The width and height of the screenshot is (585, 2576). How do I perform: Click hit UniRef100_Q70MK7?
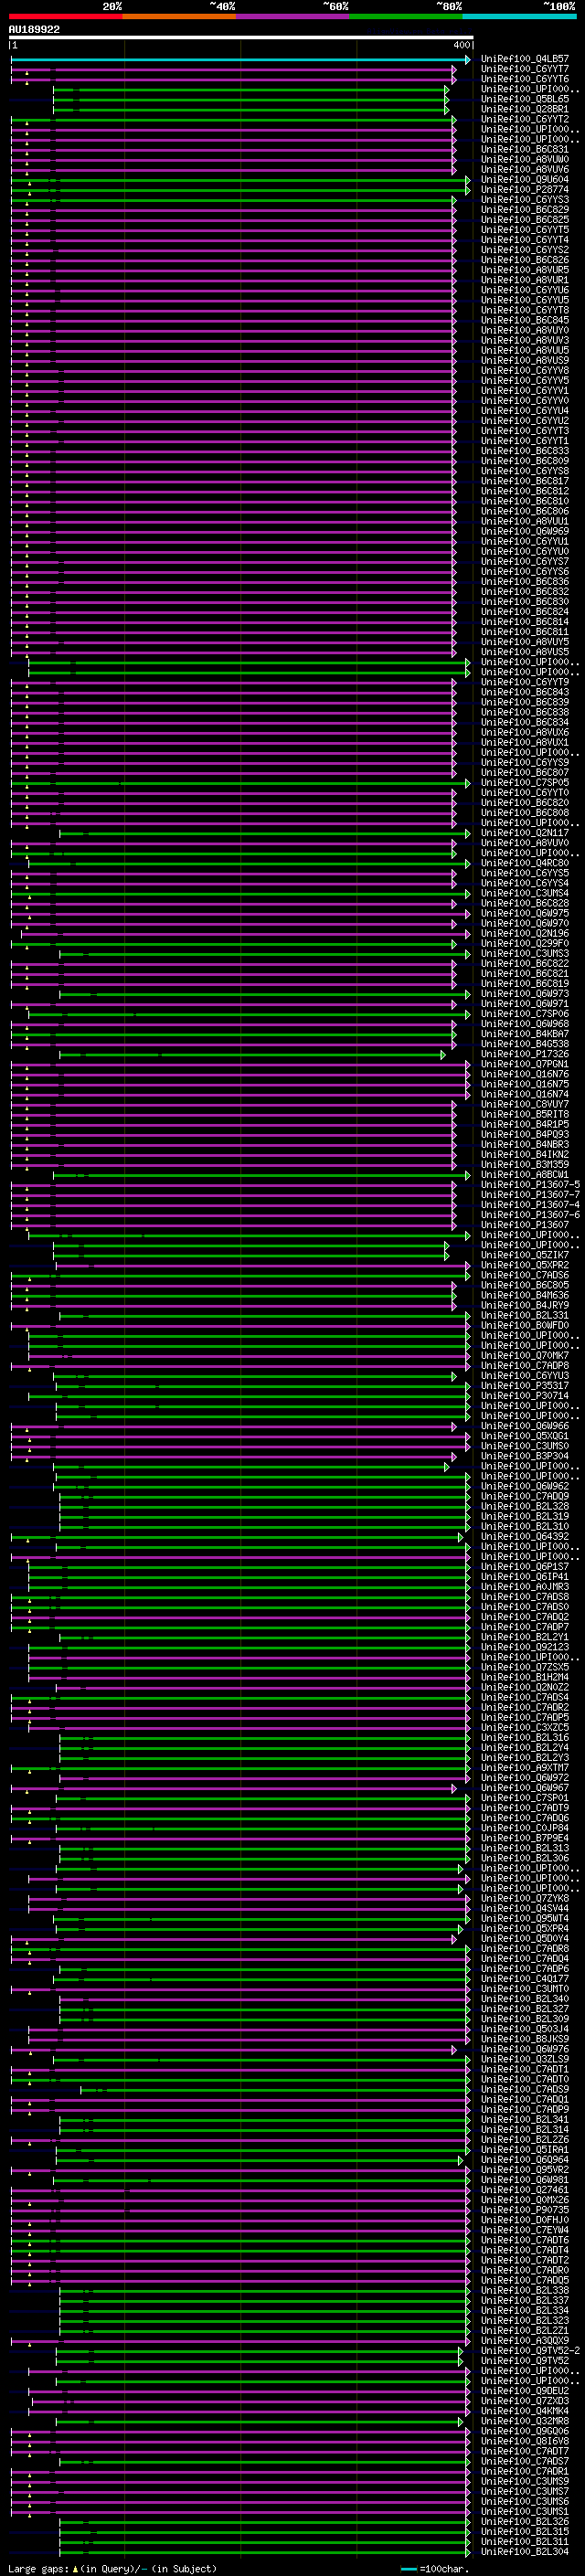tap(525, 1355)
